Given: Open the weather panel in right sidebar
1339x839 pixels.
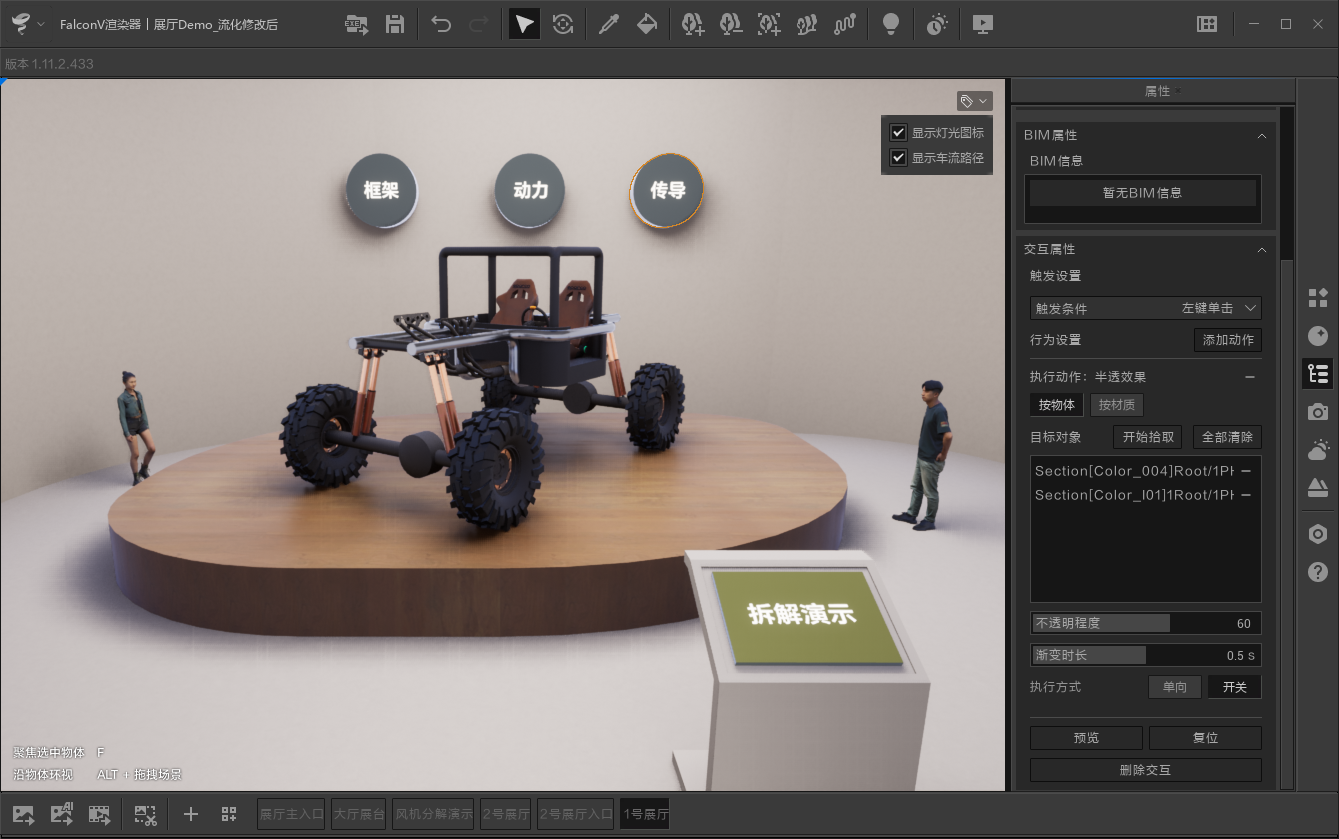Looking at the screenshot, I should point(1318,450).
